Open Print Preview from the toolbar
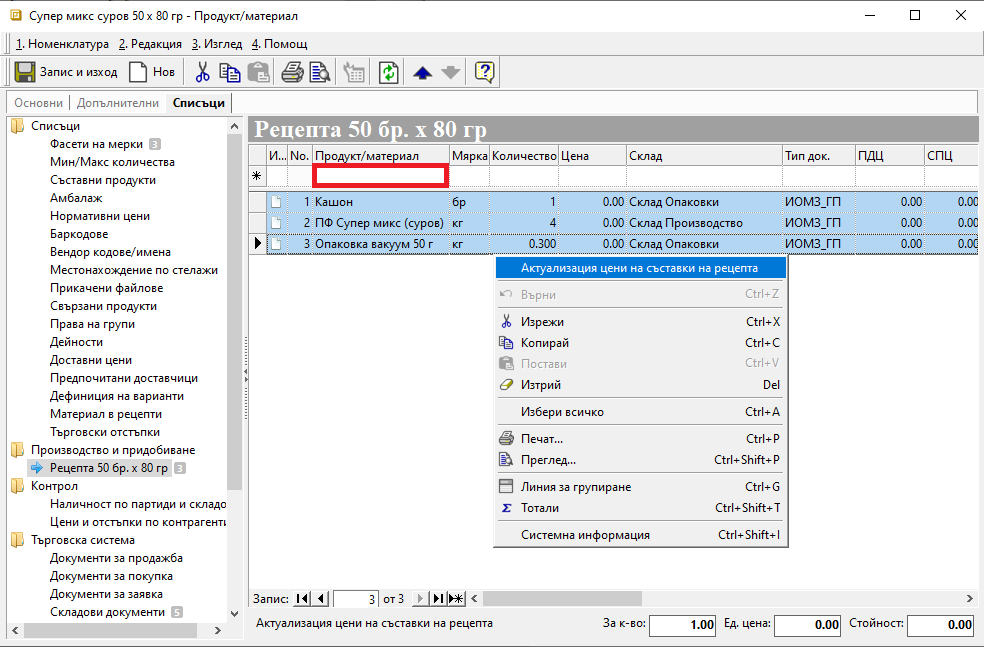The image size is (984, 647). (319, 72)
